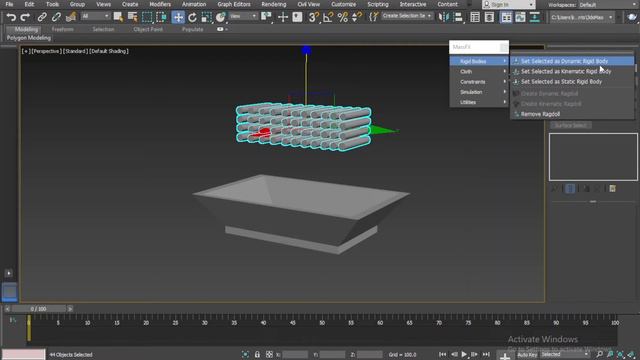
Task: Click the Mirror tool icon
Action: click(x=443, y=17)
